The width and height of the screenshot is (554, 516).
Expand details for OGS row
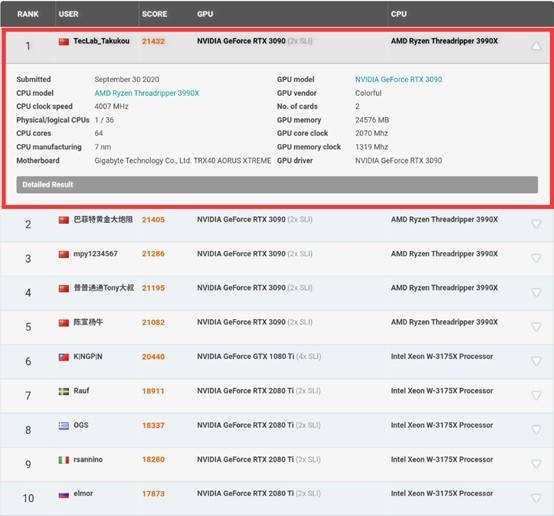point(536,430)
